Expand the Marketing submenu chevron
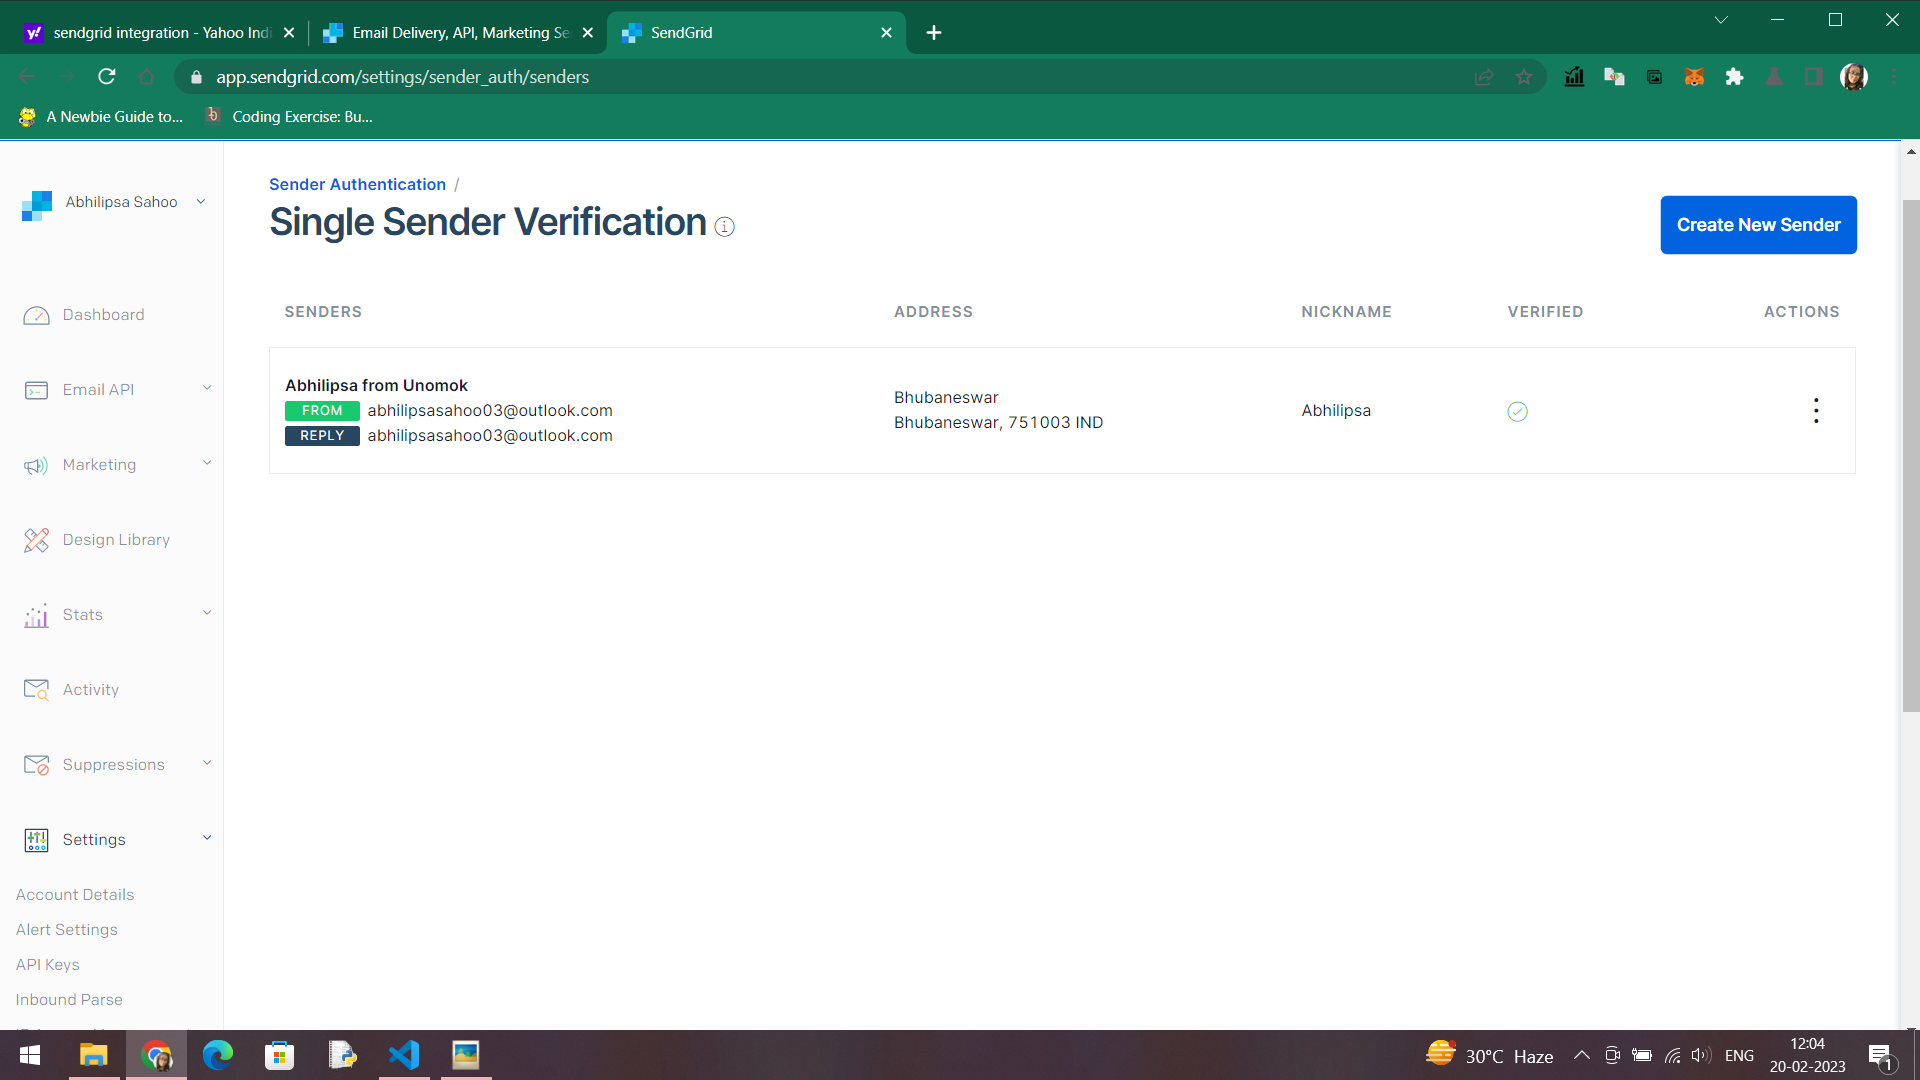This screenshot has width=1920, height=1080. click(207, 463)
